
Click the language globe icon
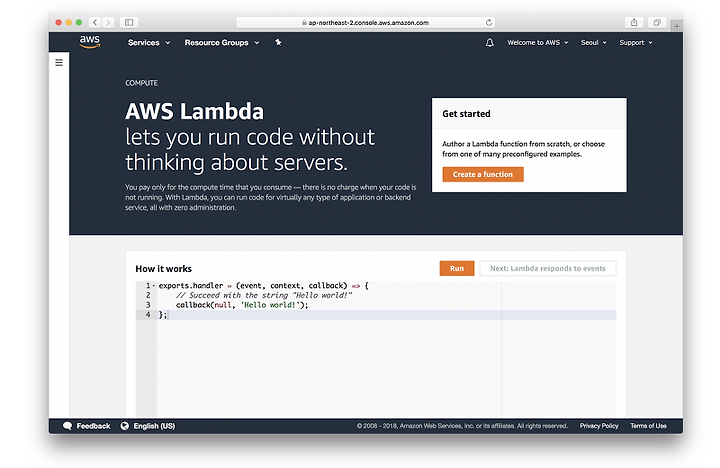[x=124, y=426]
